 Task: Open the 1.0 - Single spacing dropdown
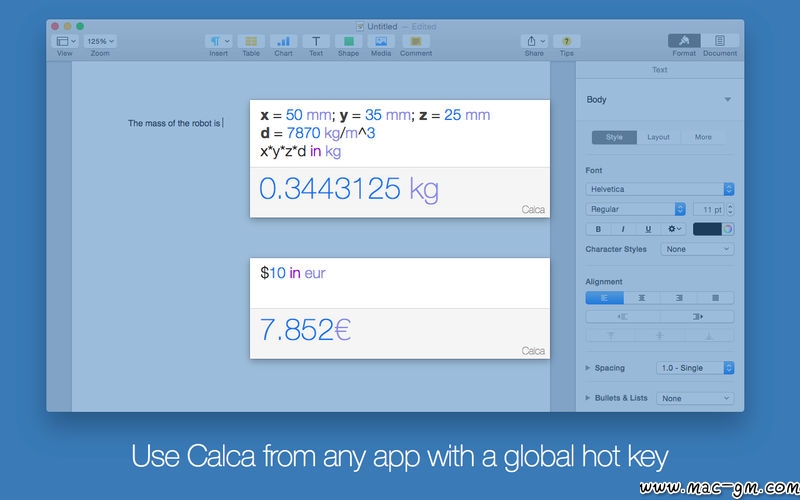[695, 368]
